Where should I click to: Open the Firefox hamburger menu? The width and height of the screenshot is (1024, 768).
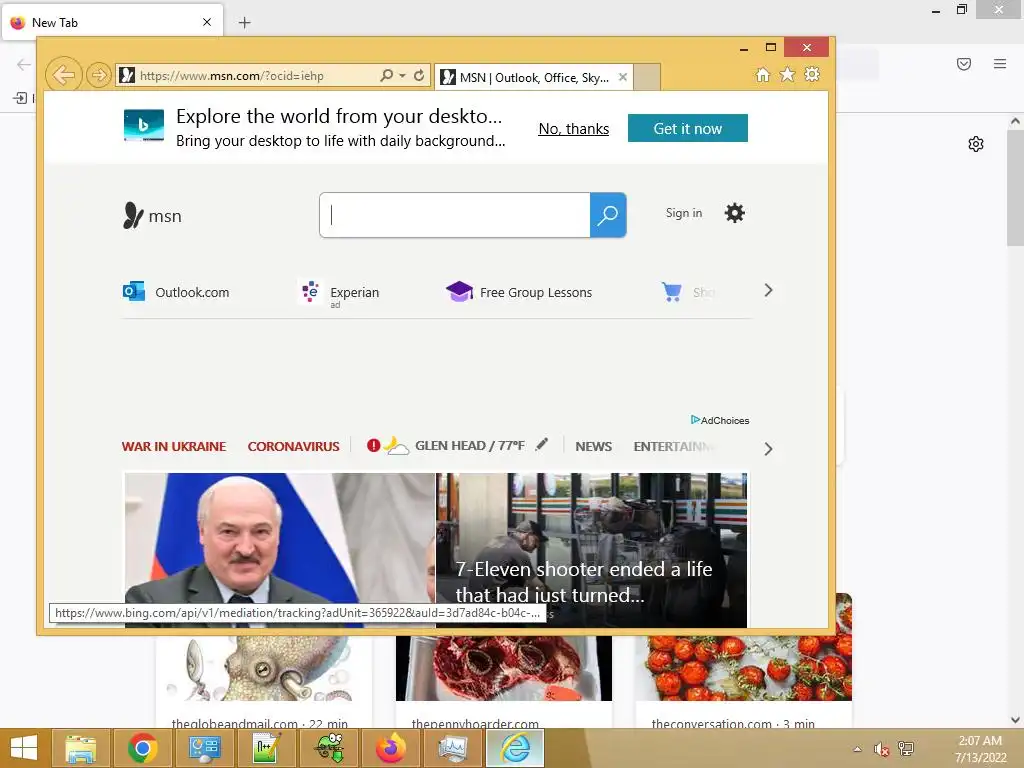(x=1000, y=64)
